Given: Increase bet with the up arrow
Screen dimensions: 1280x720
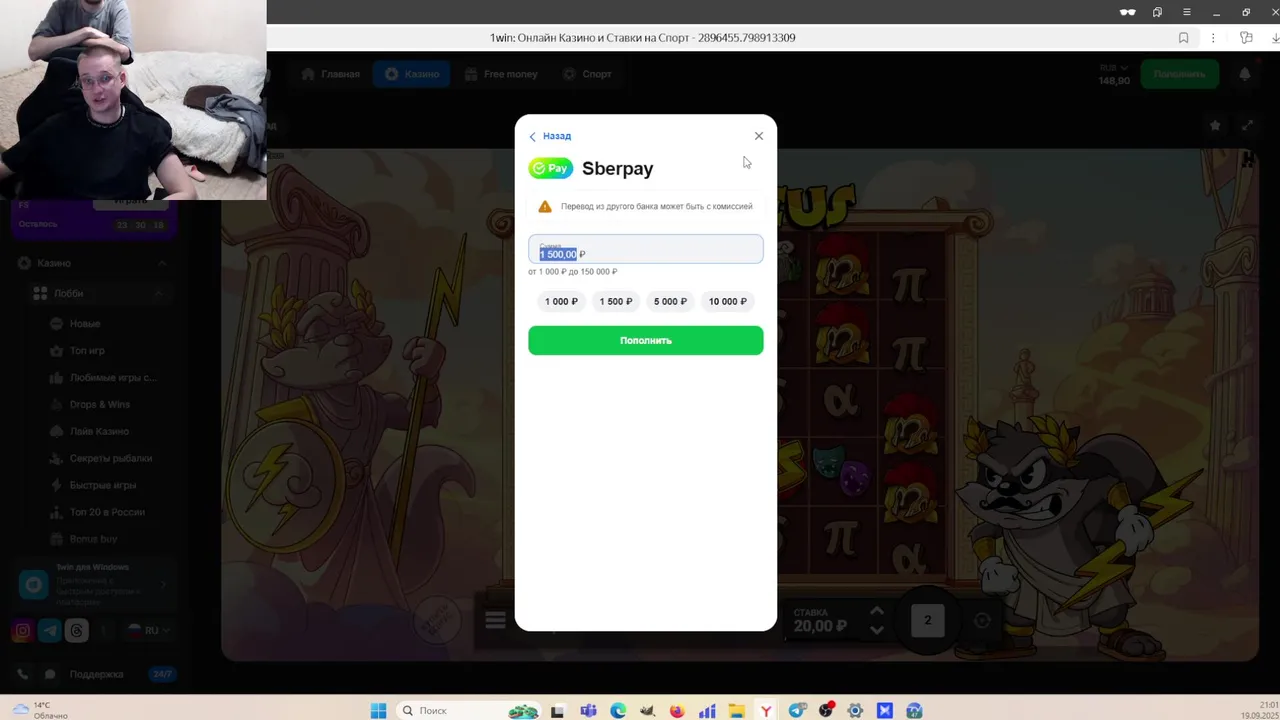Looking at the screenshot, I should [877, 612].
